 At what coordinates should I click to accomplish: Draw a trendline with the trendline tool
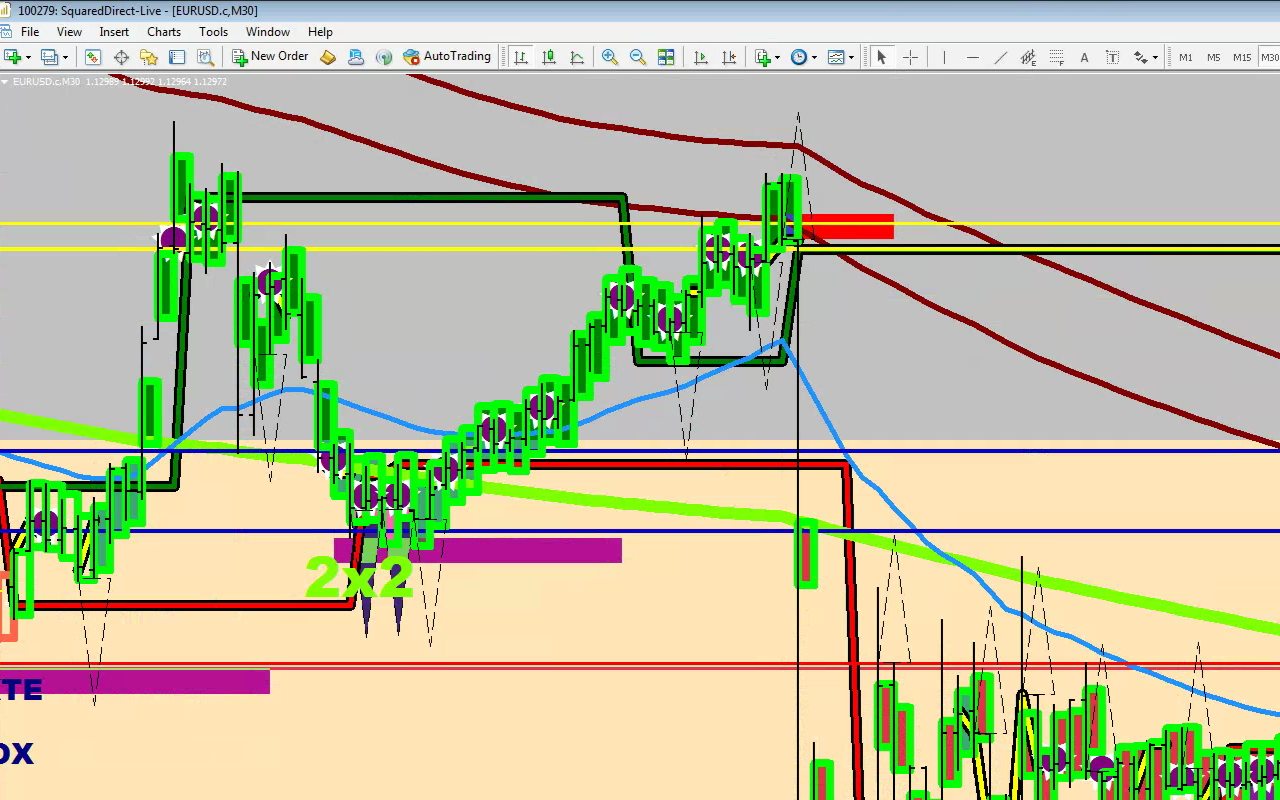click(x=1000, y=57)
